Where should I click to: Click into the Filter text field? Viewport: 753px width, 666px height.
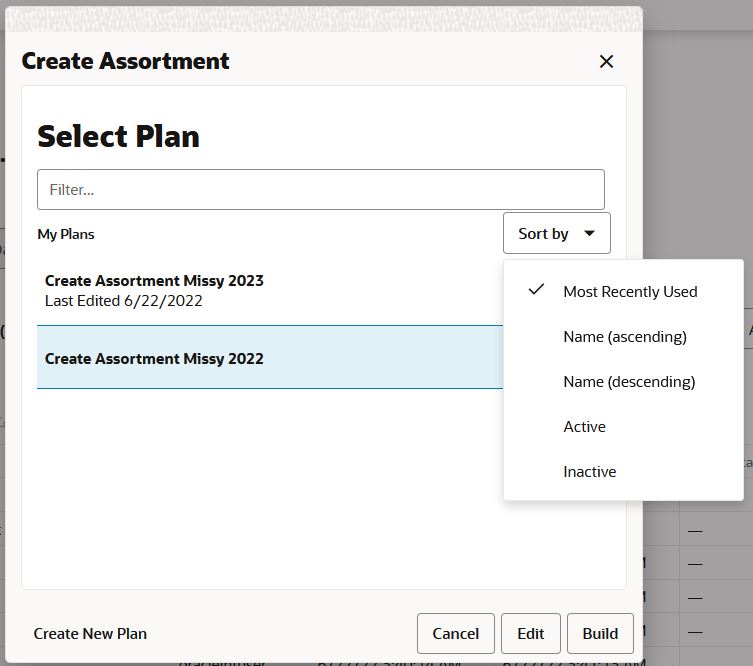320,190
